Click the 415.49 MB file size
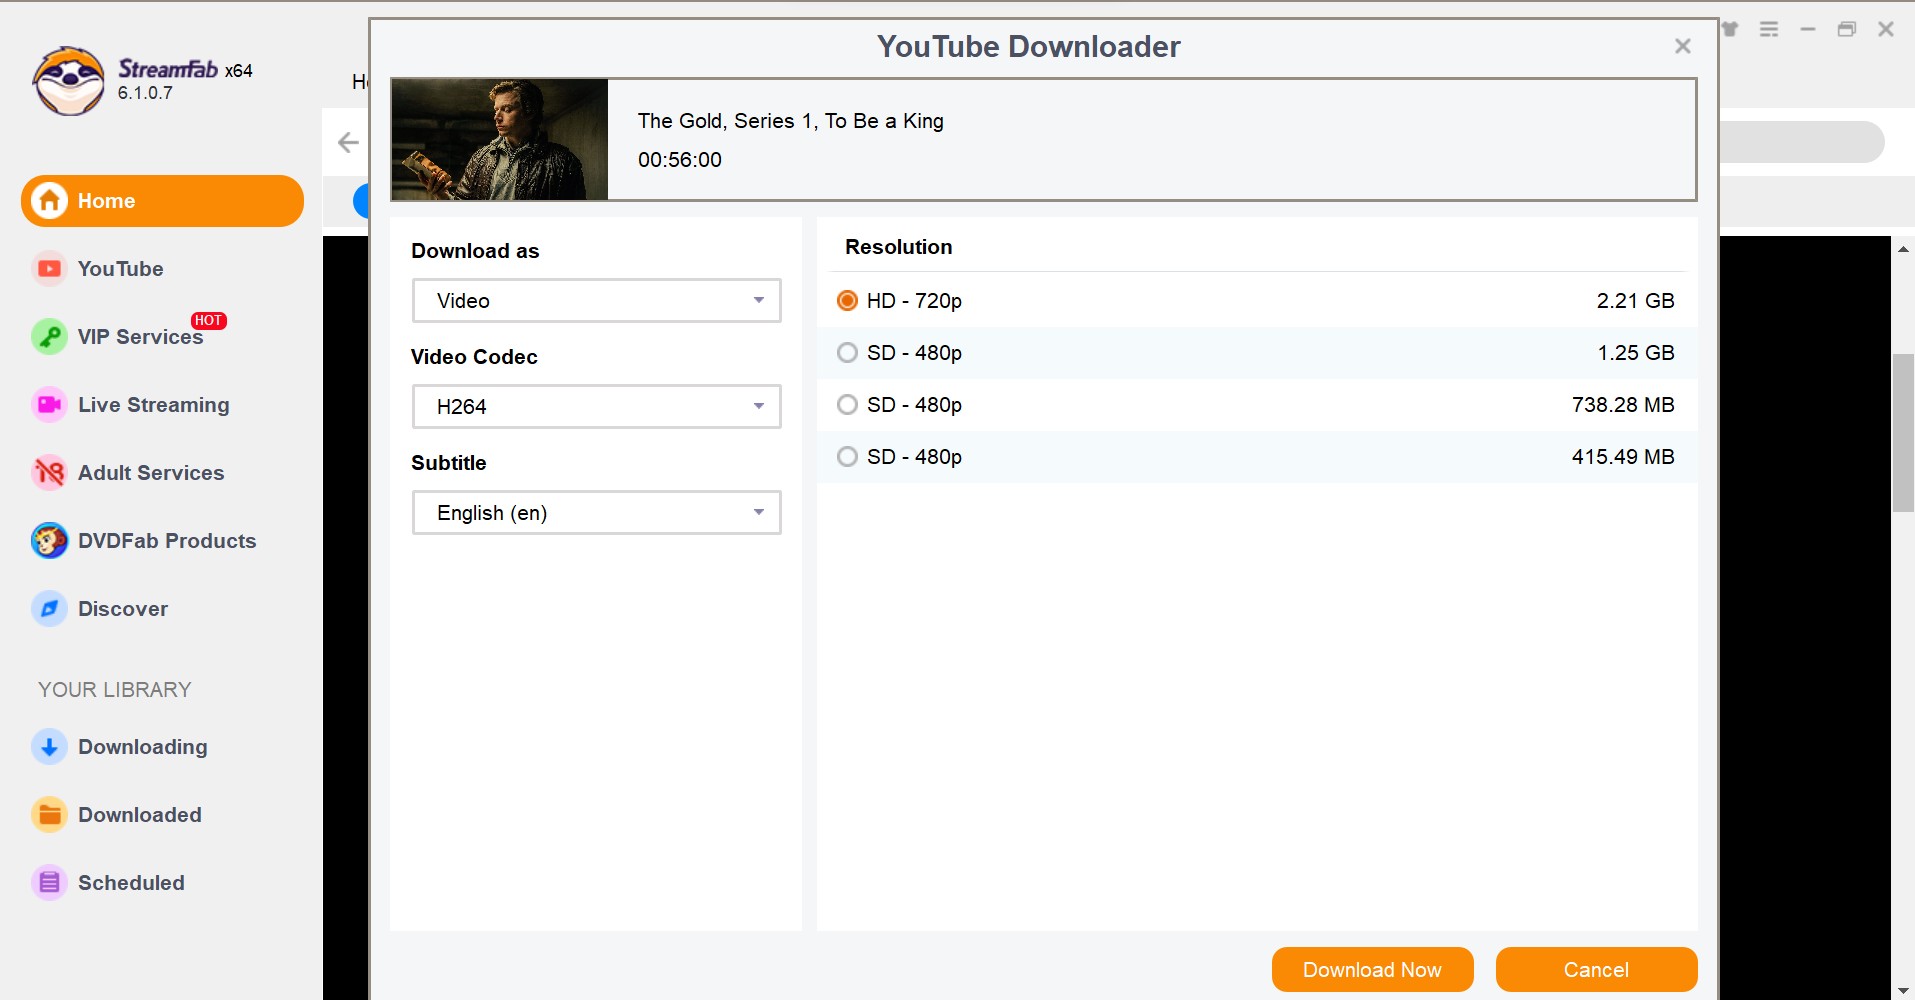The width and height of the screenshot is (1915, 1000). pyautogui.click(x=1623, y=457)
